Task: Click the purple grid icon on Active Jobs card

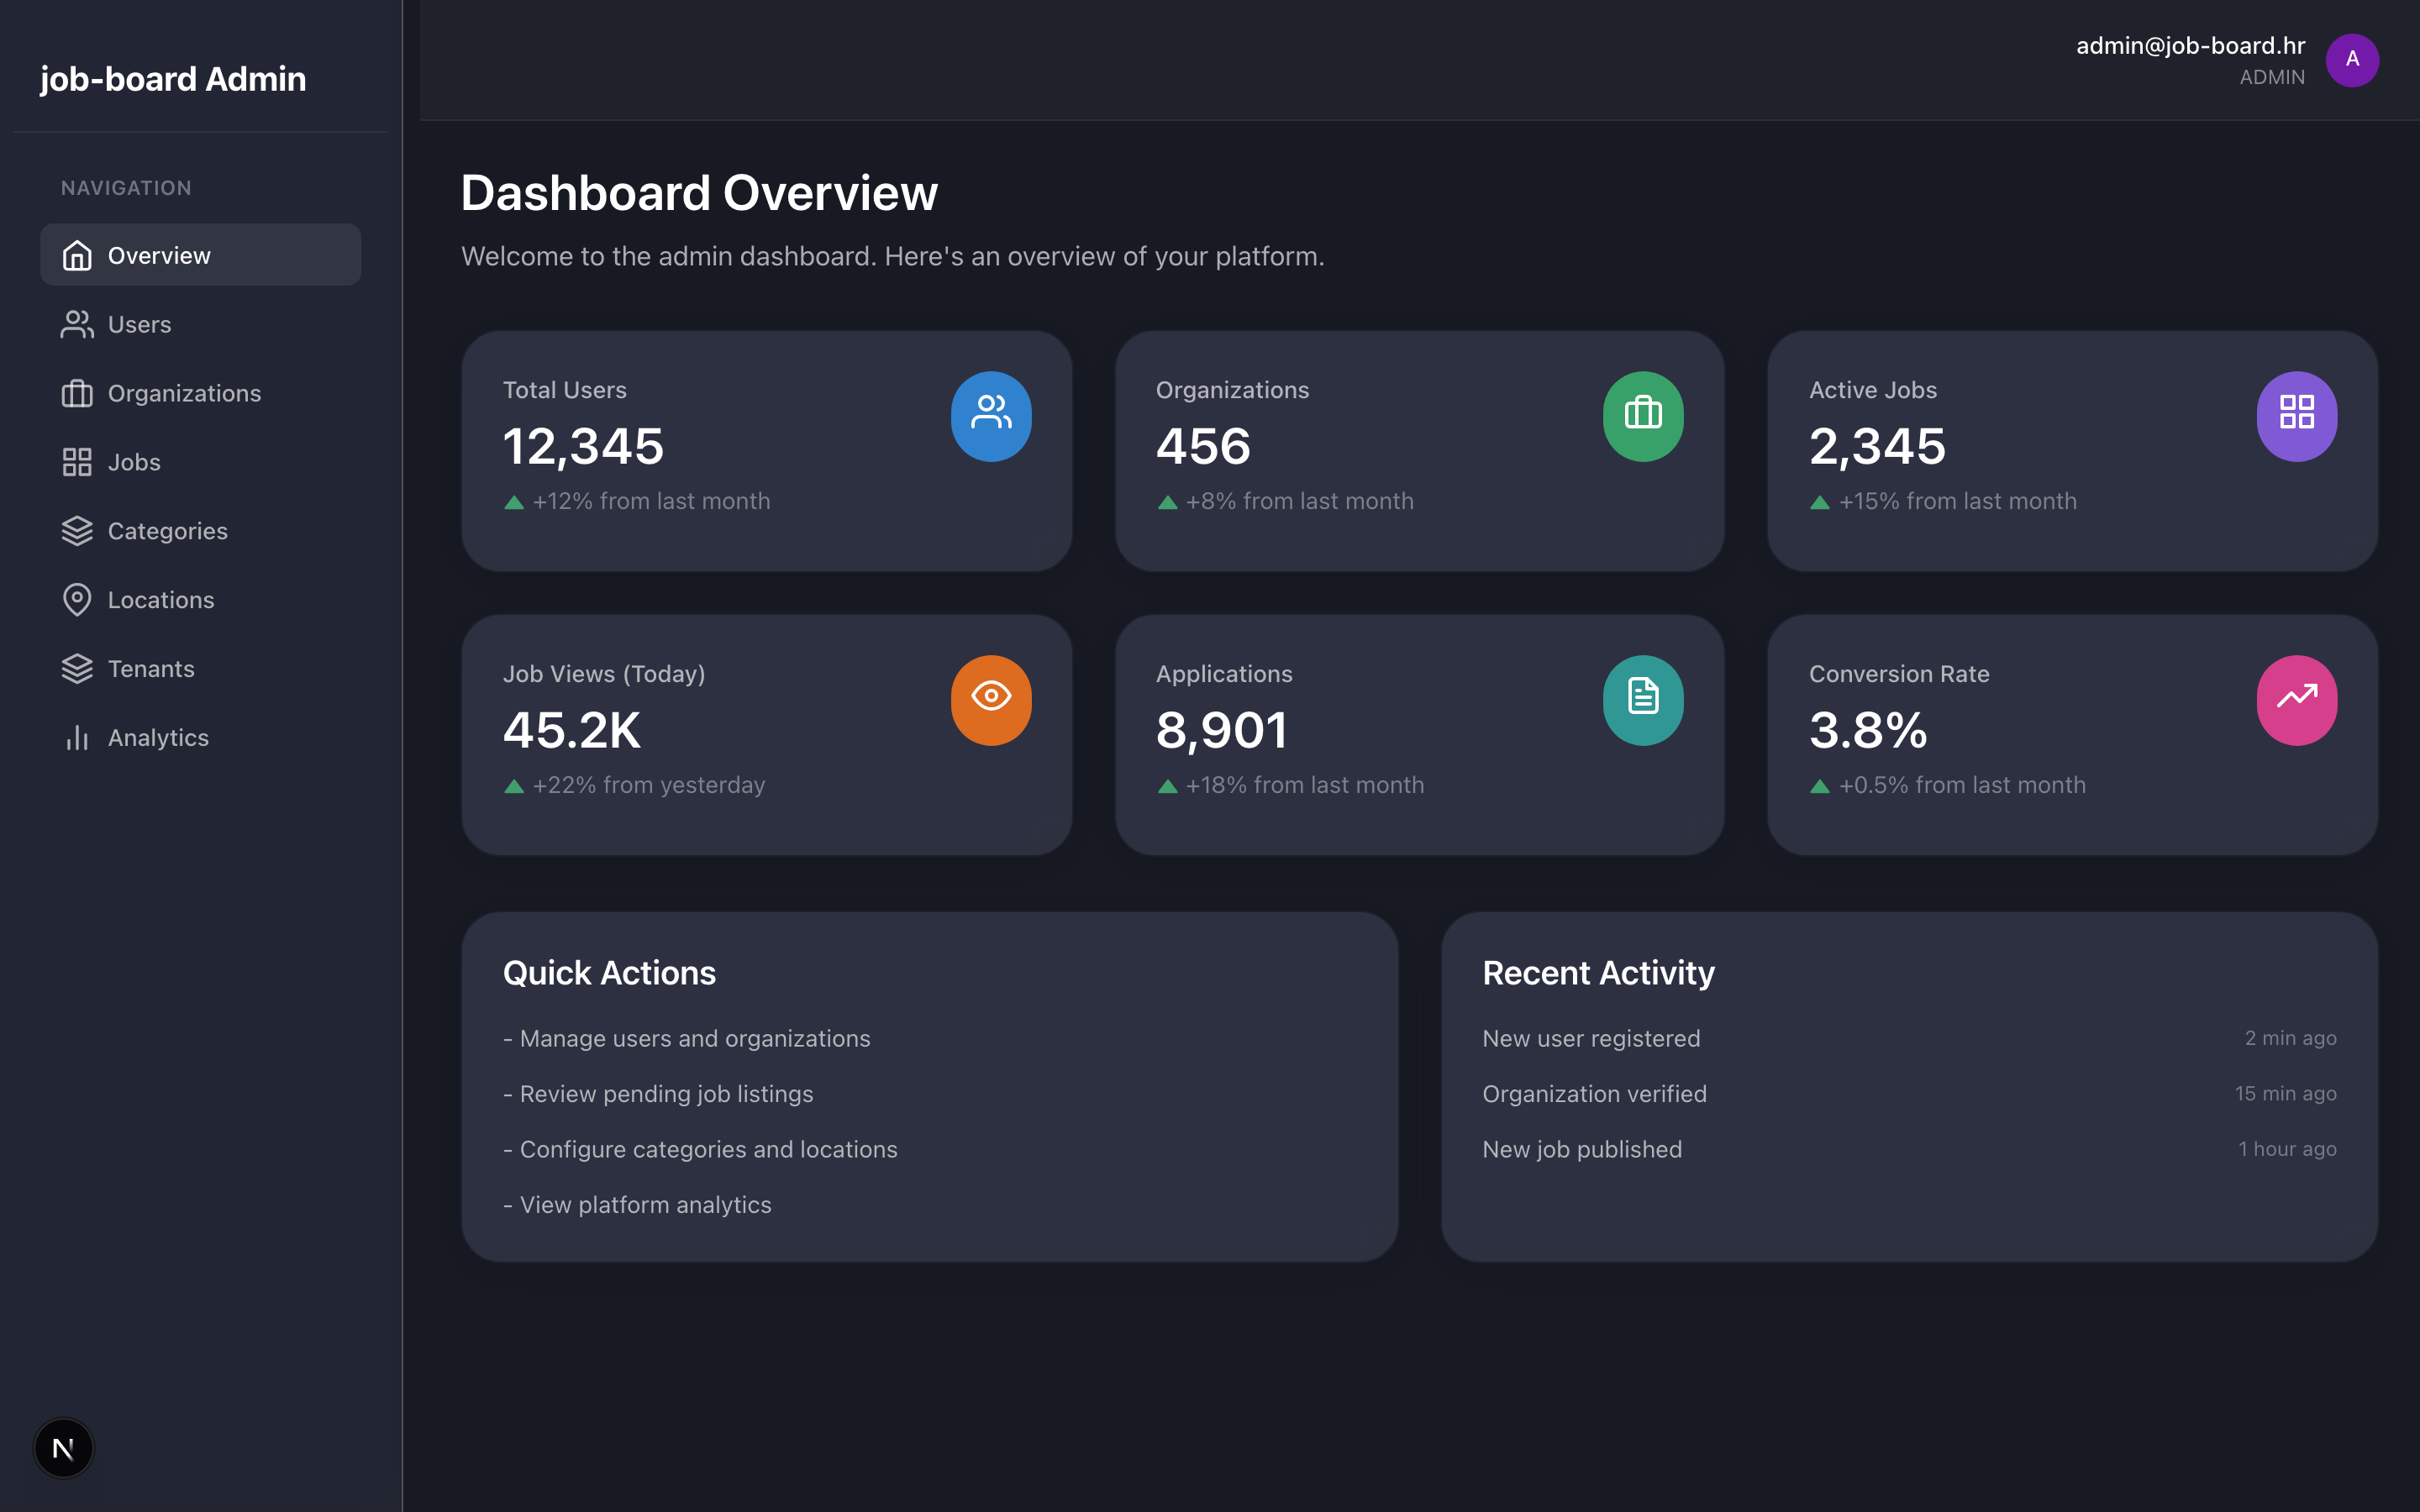Action: 2297,417
